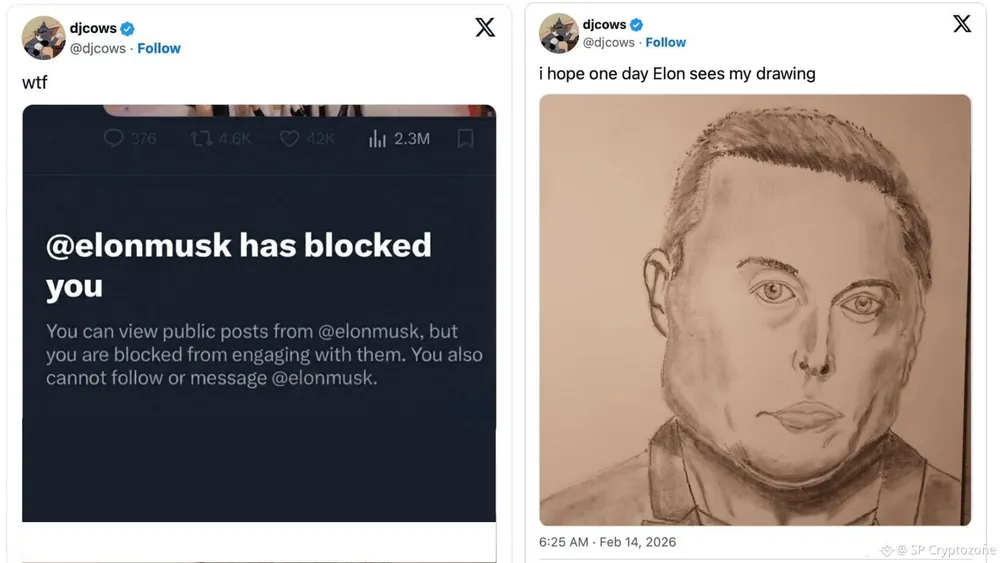Click the djcows display name on the right tweet
The width and height of the screenshot is (1000, 563).
pos(604,25)
